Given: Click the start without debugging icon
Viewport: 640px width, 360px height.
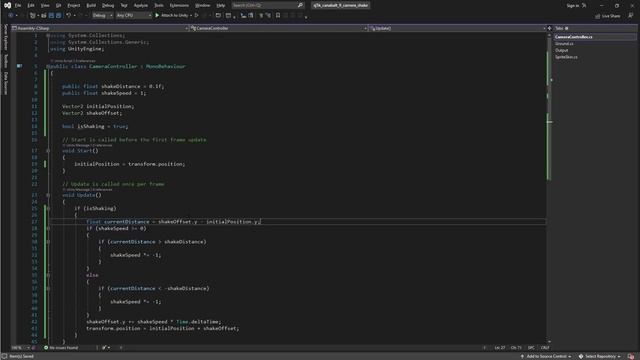Looking at the screenshot, I should (x=197, y=16).
